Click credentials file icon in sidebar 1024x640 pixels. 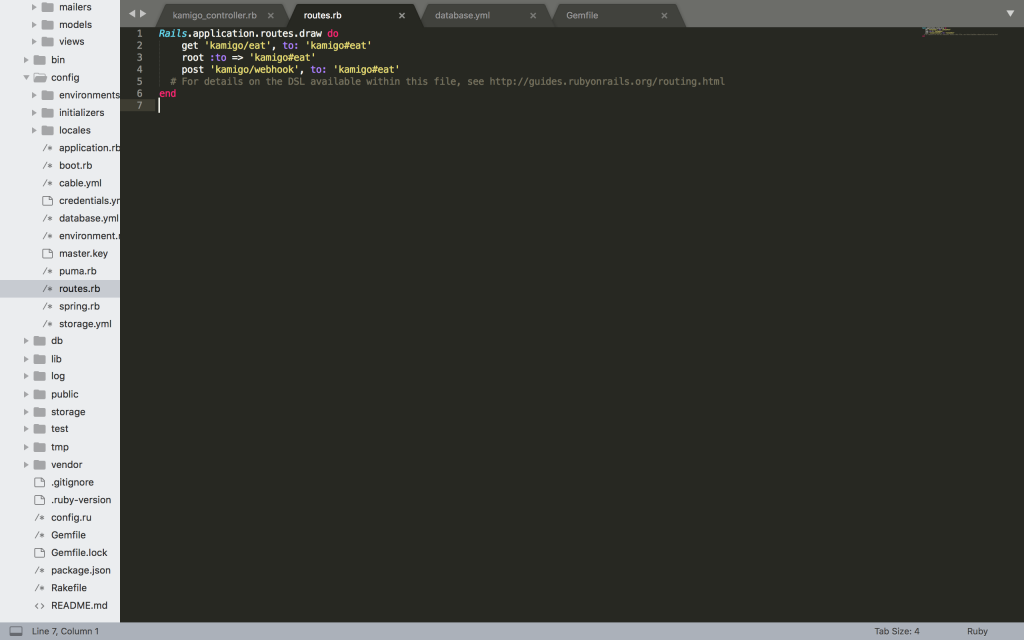coord(48,201)
